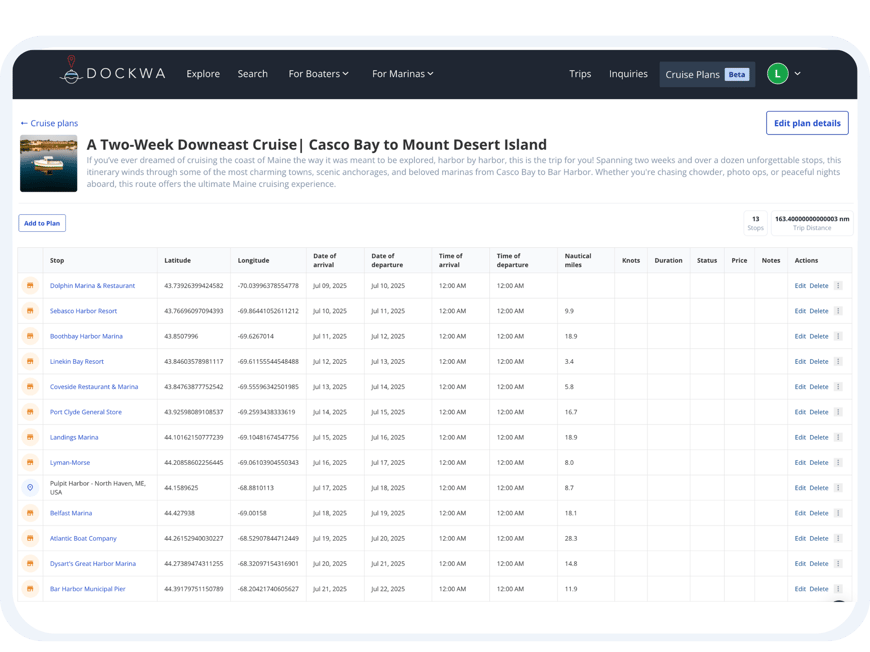Open the Atlantic Boat Company link
Image resolution: width=870 pixels, height=652 pixels.
coord(83,538)
